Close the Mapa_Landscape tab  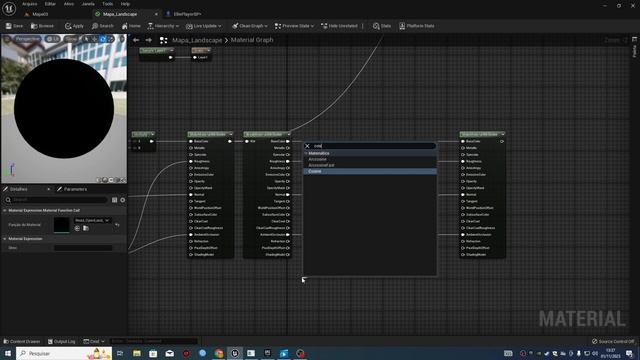pos(156,14)
